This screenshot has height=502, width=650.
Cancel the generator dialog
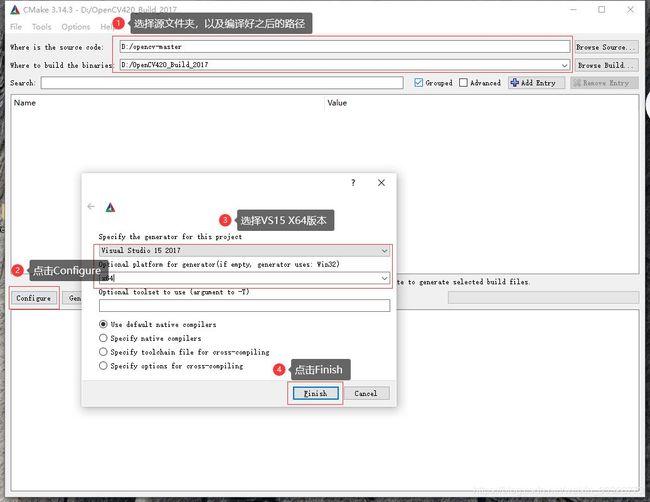click(x=366, y=393)
